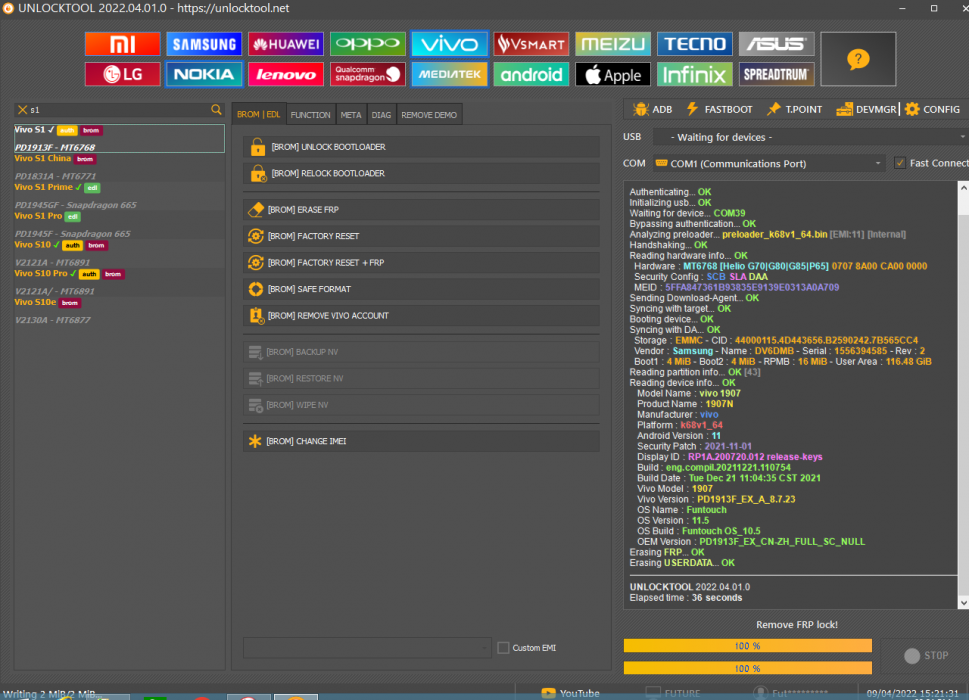This screenshot has width=969, height=700.
Task: Select the MediaTek platform logo
Action: pyautogui.click(x=449, y=74)
